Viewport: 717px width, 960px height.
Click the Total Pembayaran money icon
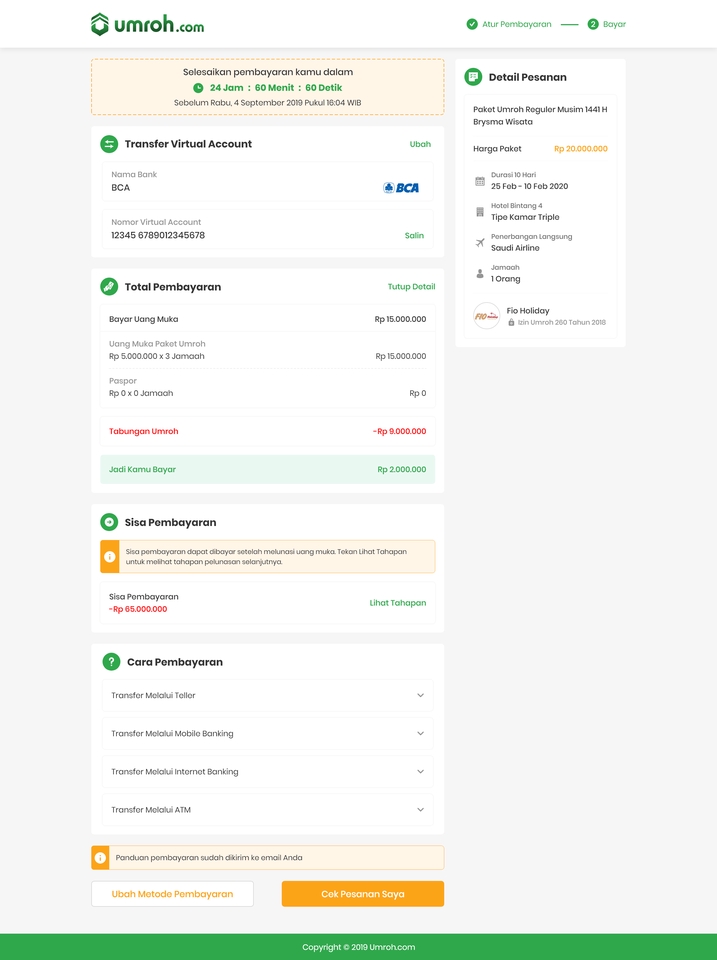point(109,287)
